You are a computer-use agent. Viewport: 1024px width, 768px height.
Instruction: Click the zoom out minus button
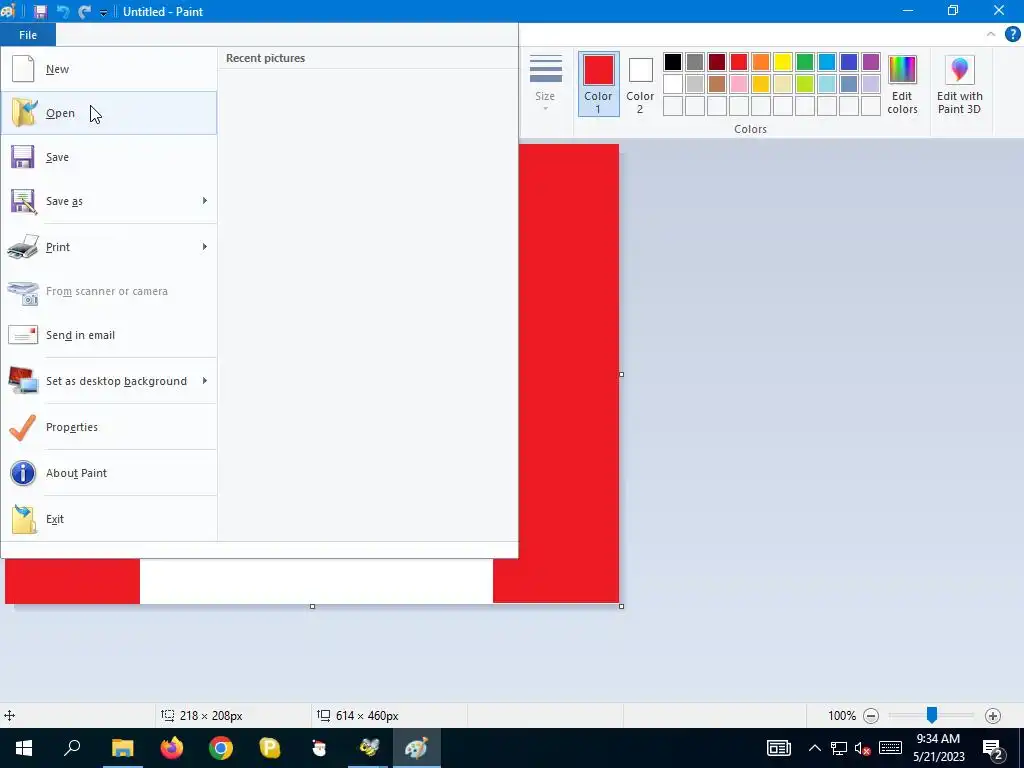(x=871, y=716)
